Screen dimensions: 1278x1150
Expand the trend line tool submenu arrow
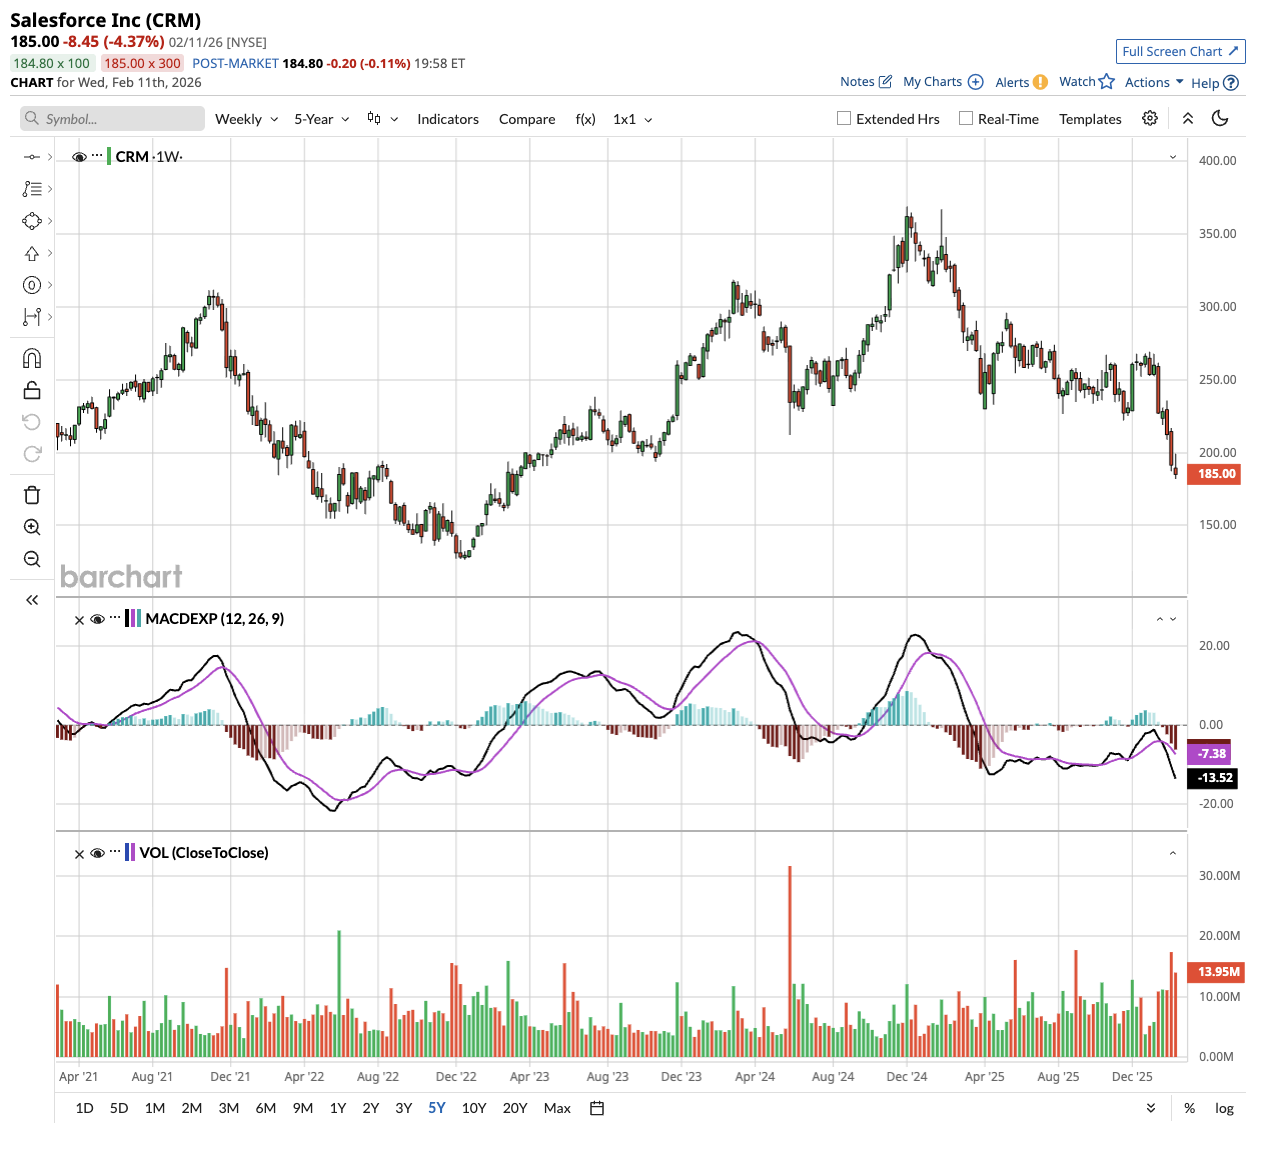(50, 157)
